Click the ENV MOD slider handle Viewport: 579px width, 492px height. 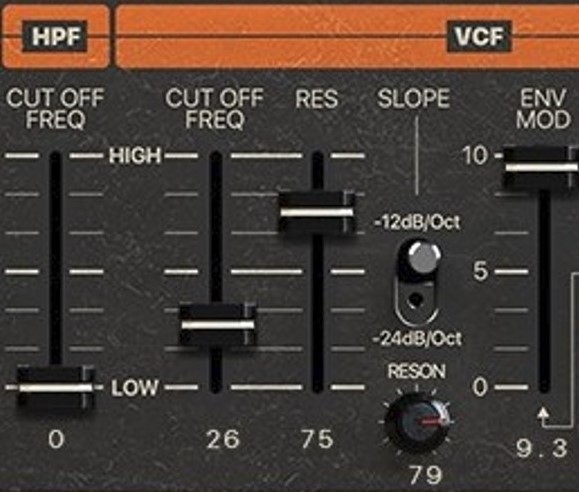coord(540,167)
